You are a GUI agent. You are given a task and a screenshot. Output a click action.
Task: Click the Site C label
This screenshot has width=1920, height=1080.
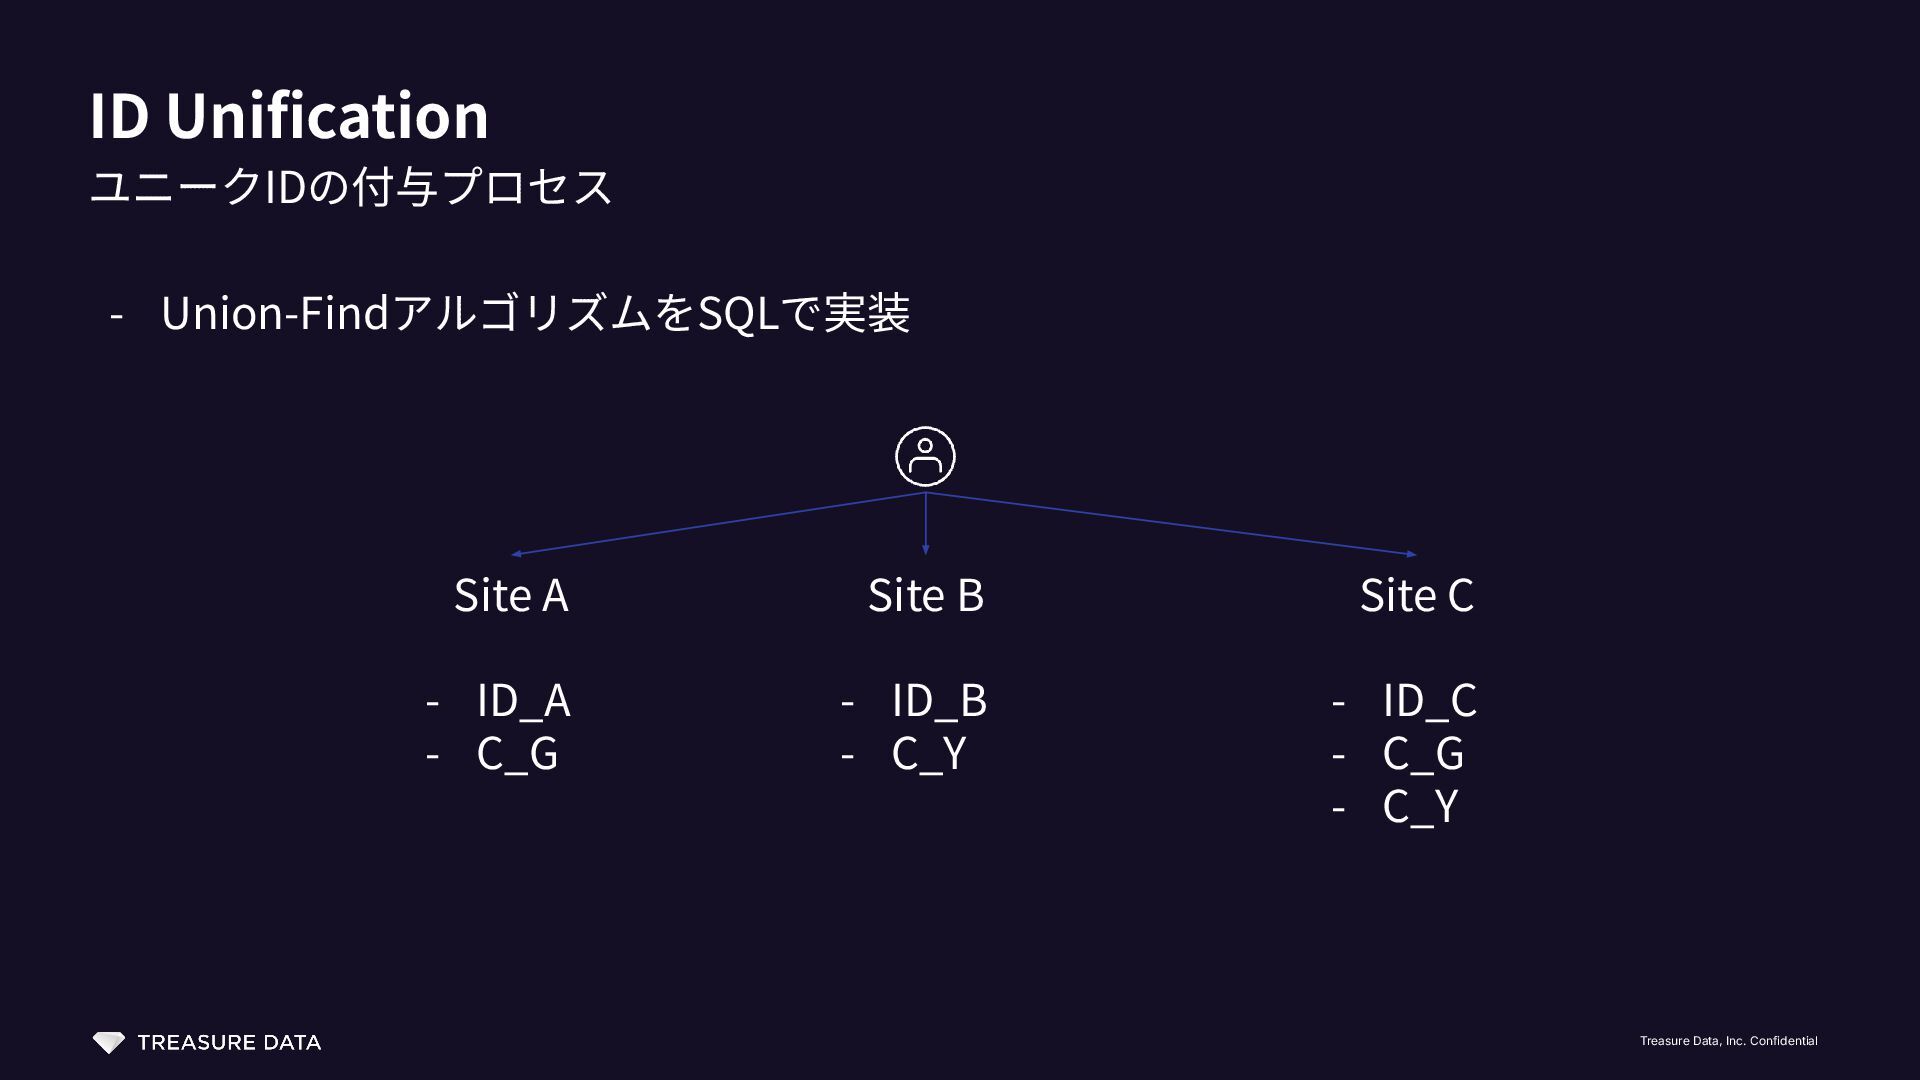(x=1416, y=596)
